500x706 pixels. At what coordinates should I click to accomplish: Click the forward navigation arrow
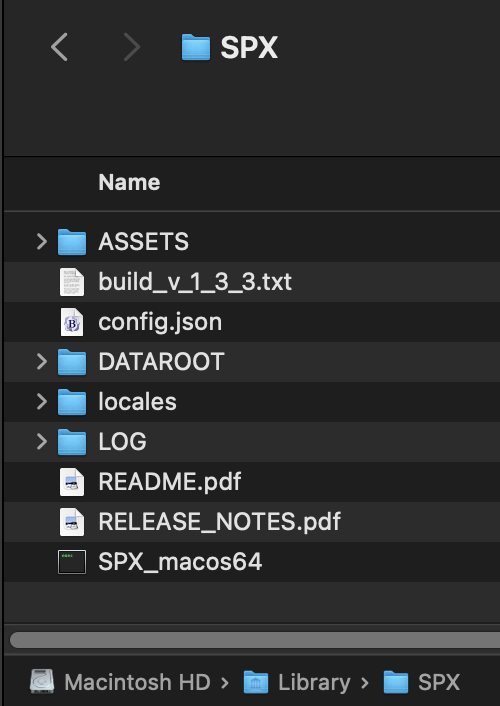[132, 47]
